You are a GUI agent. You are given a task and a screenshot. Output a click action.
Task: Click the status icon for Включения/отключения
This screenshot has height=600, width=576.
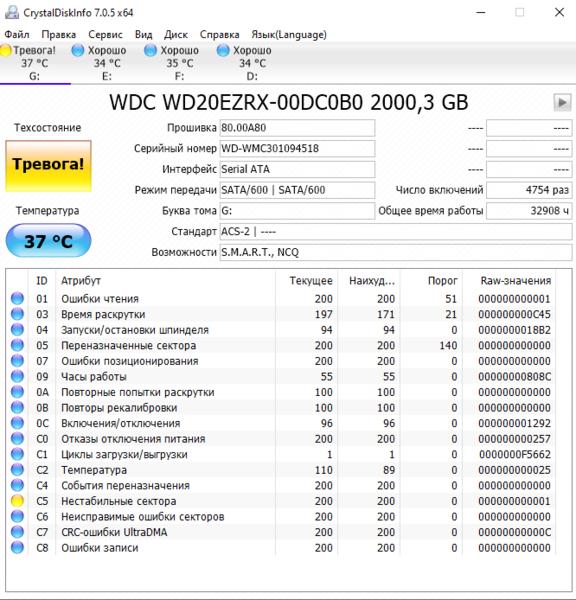(x=17, y=423)
